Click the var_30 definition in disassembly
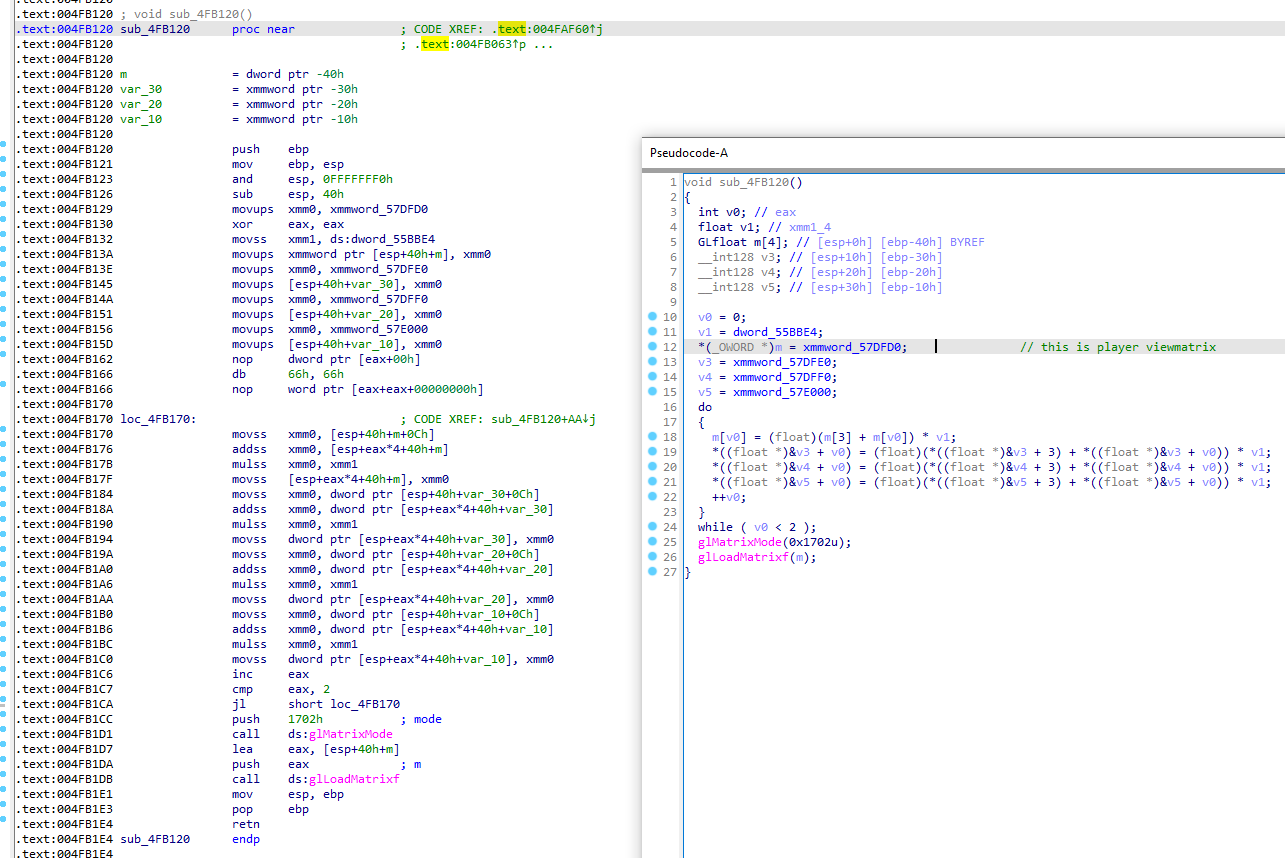Viewport: 1285px width, 858px height. [141, 89]
